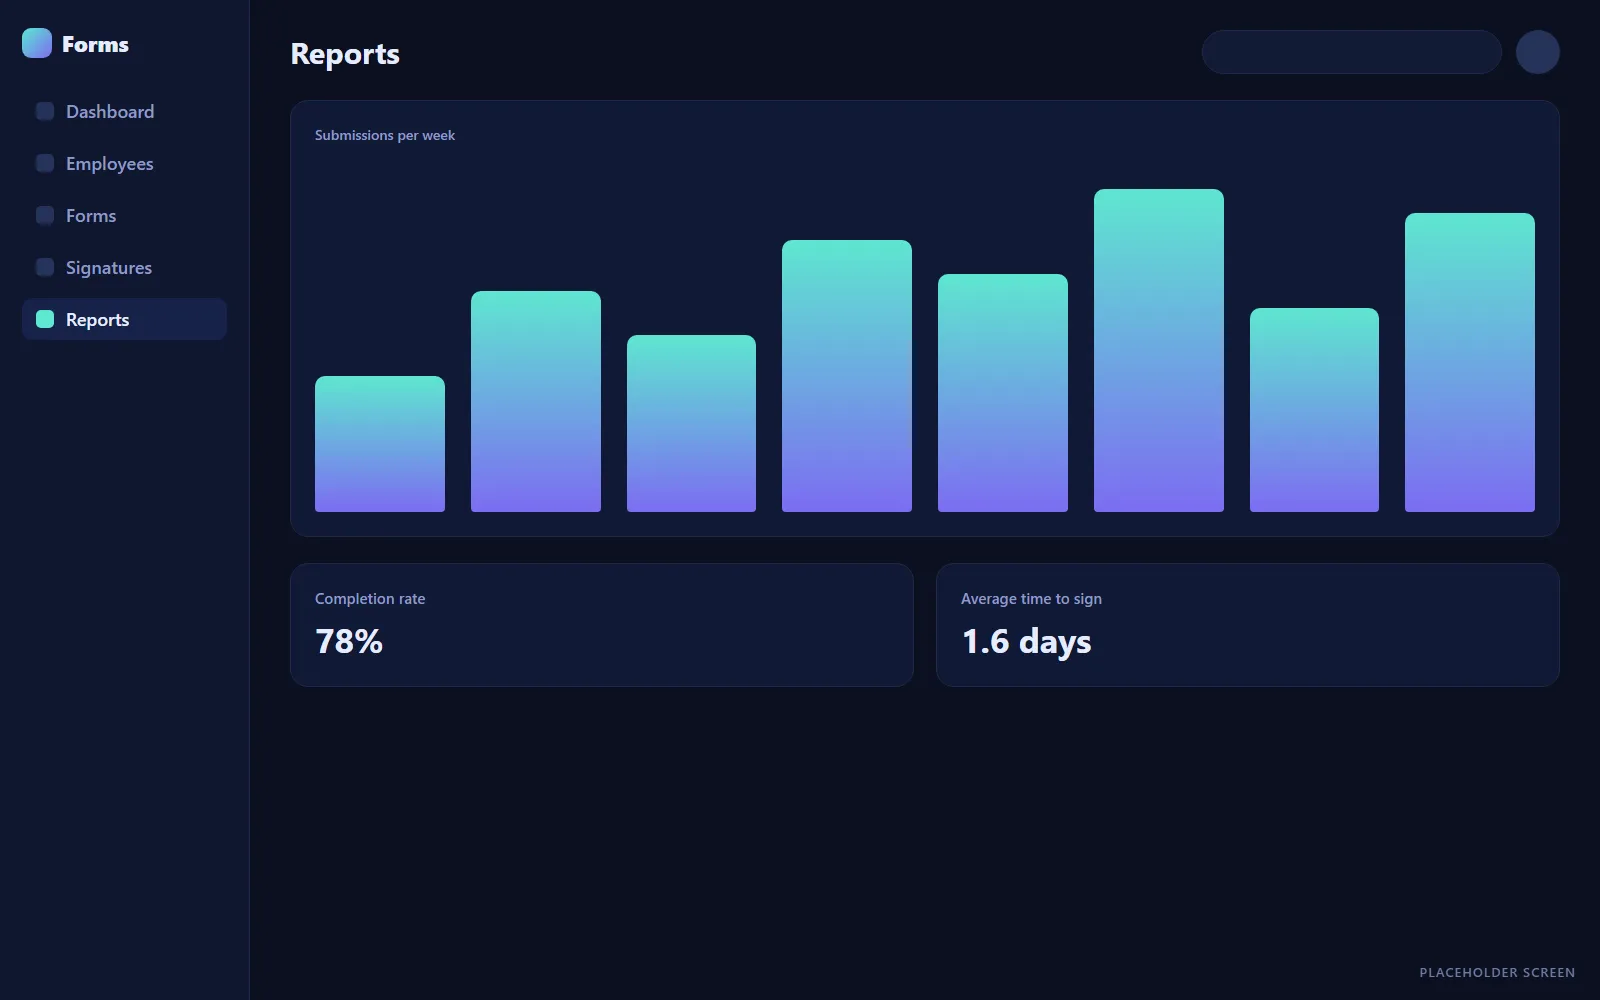Click the third bar in the chart
This screenshot has height=1000, width=1600.
691,423
